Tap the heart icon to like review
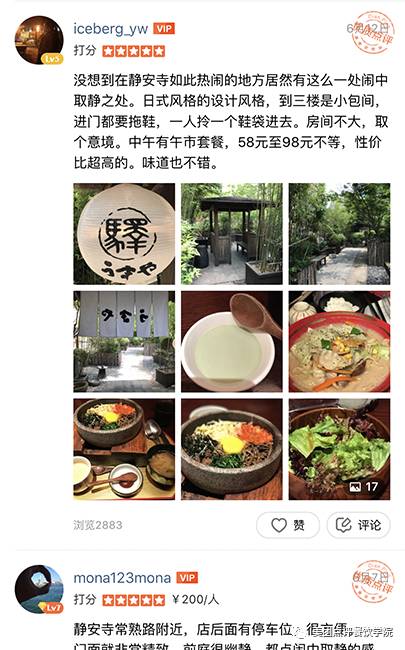The height and width of the screenshot is (650, 405). [x=279, y=525]
